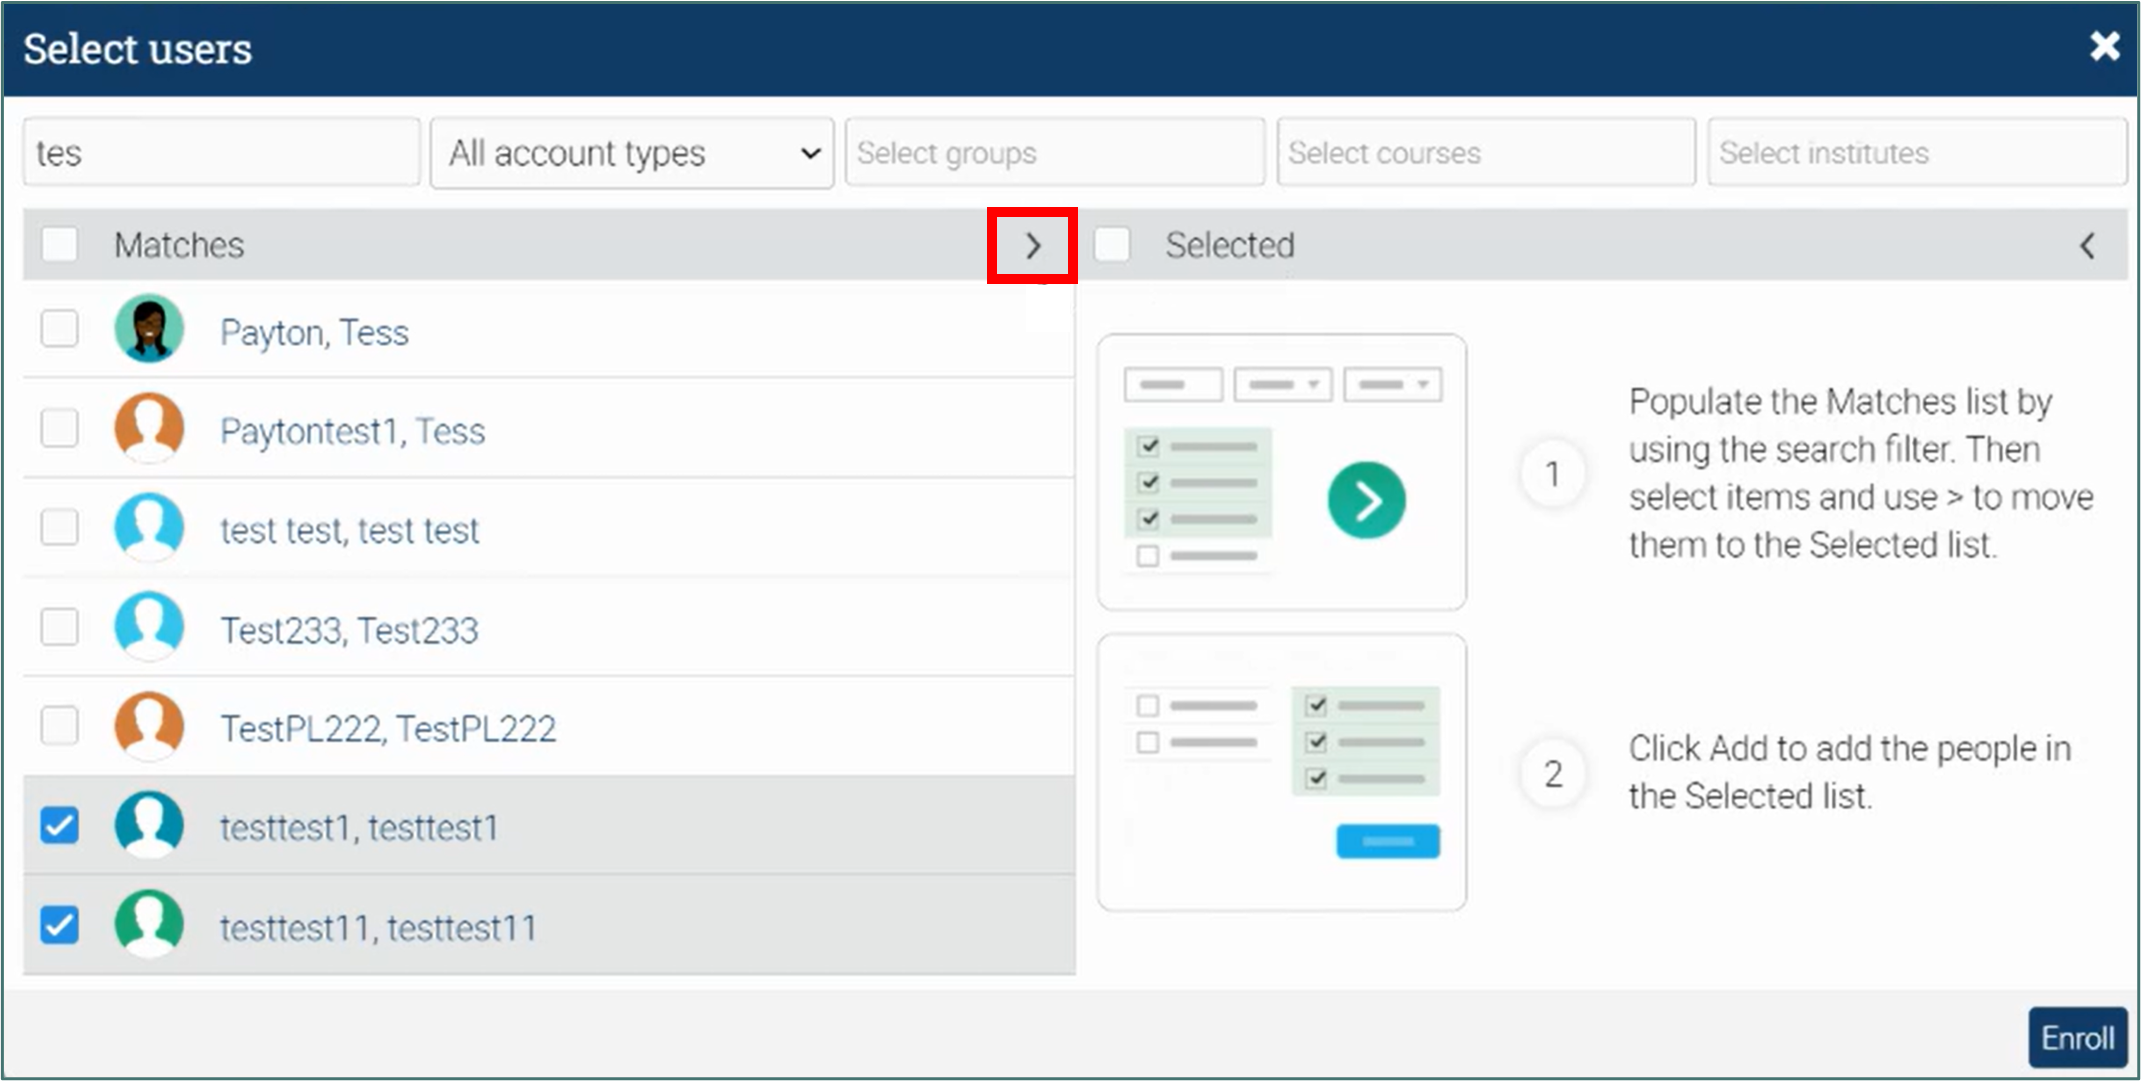The height and width of the screenshot is (1081, 2141).
Task: Click the move-to-Selected right arrow icon
Action: (x=1032, y=246)
